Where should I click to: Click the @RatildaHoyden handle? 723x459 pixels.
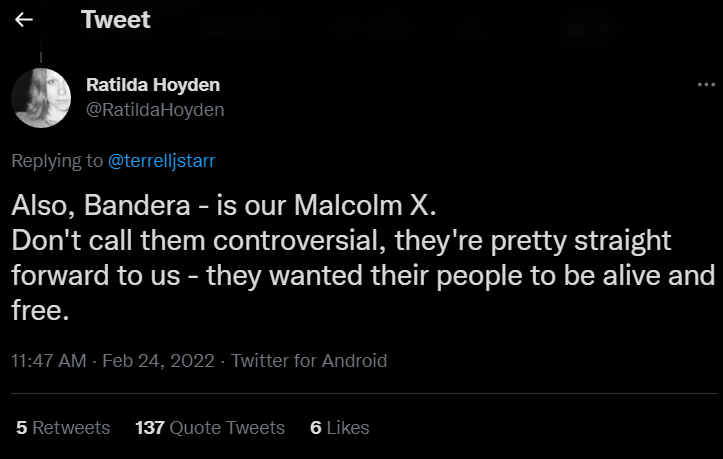coord(155,110)
